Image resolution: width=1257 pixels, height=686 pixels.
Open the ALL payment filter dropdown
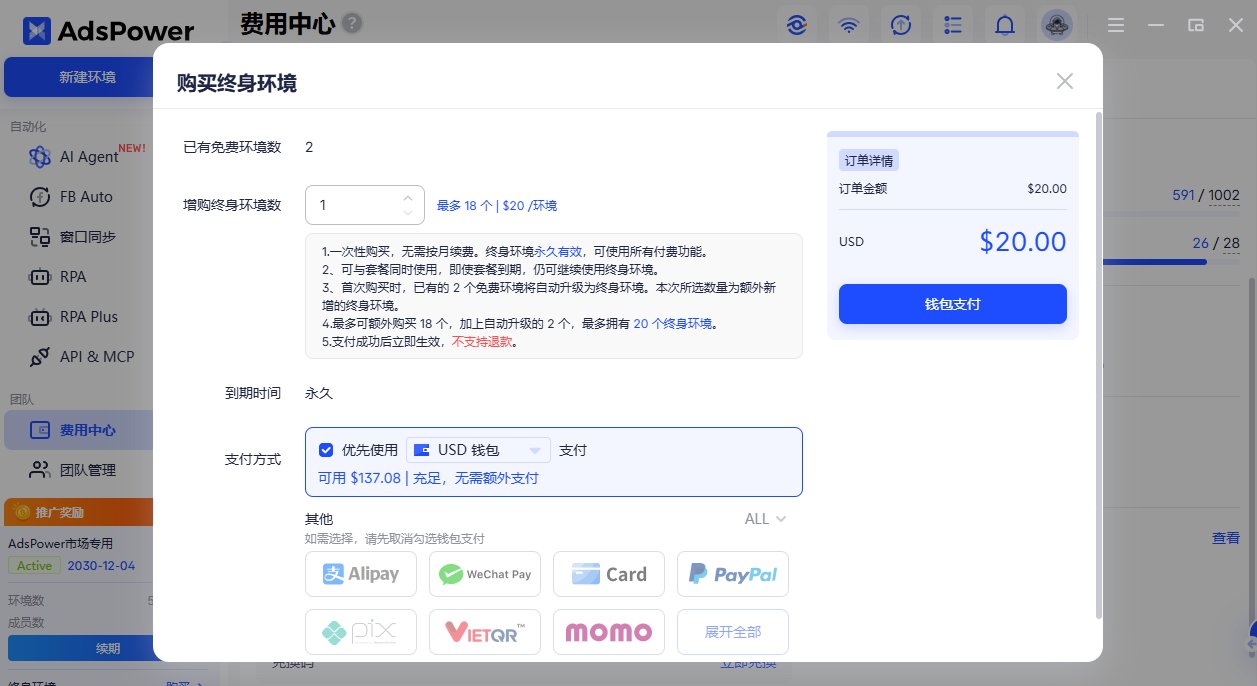[765, 519]
